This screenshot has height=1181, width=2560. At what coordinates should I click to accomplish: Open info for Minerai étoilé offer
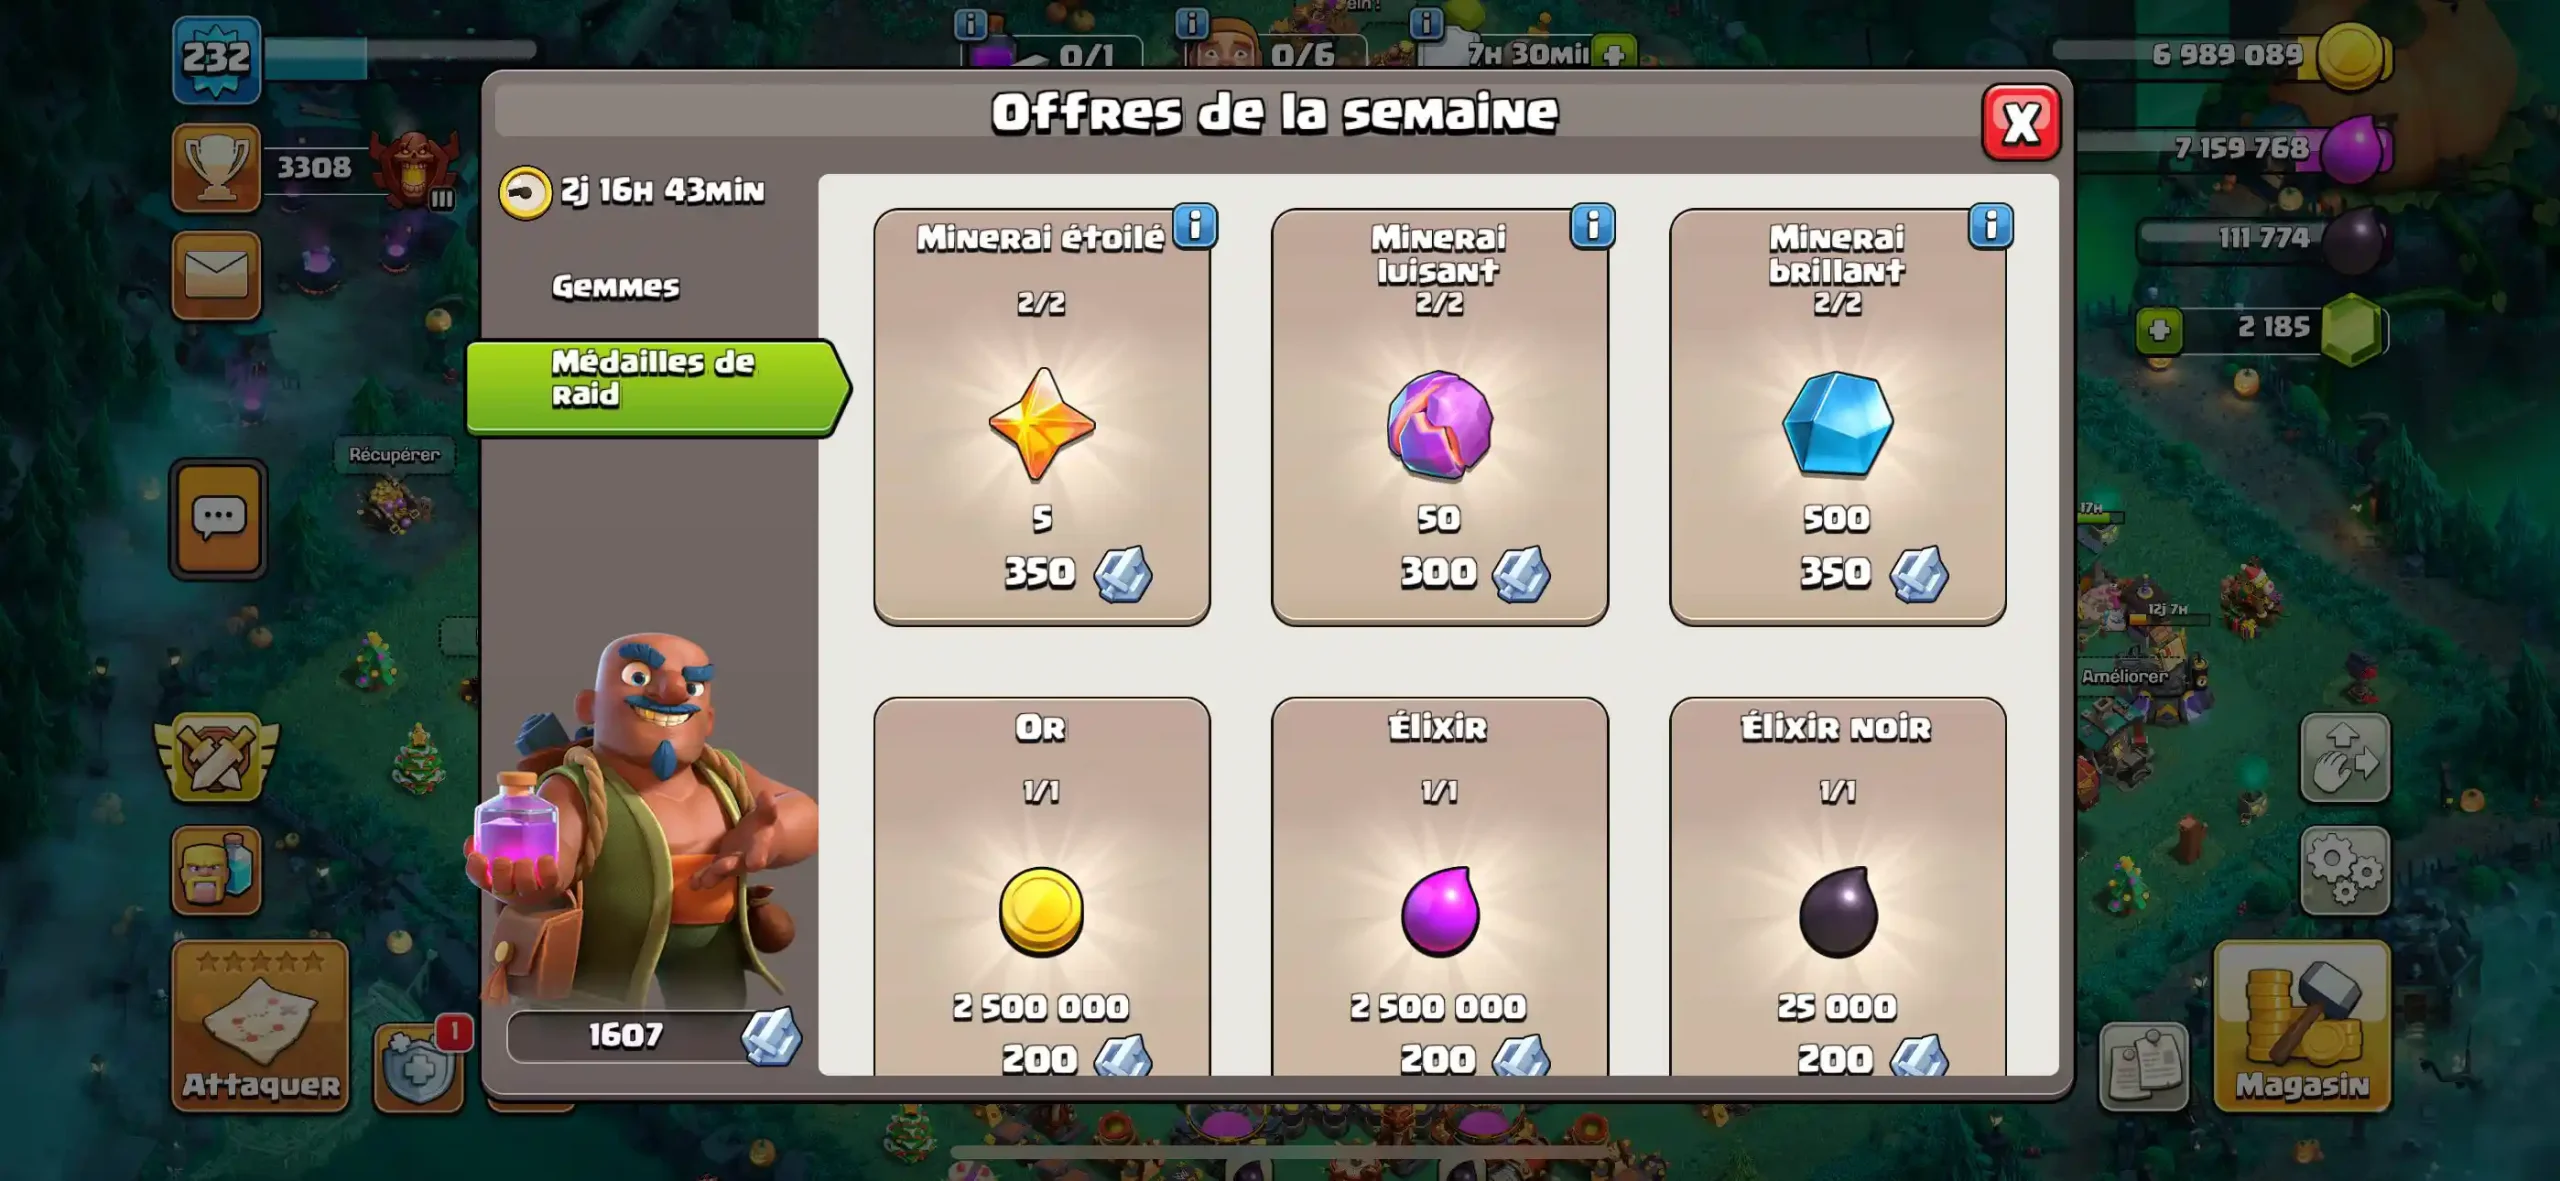(x=1195, y=226)
